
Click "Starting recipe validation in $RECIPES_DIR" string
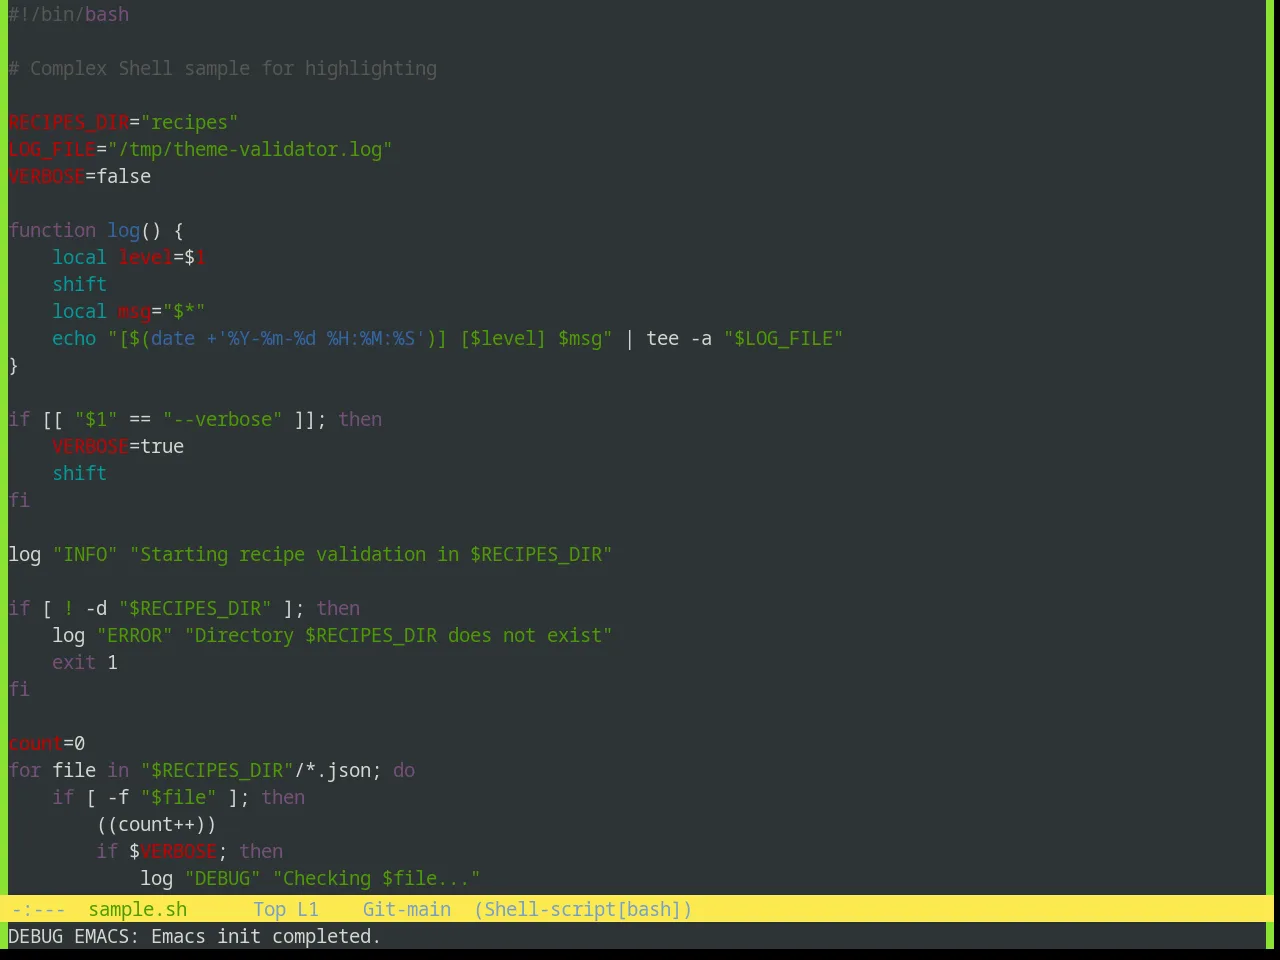[371, 554]
